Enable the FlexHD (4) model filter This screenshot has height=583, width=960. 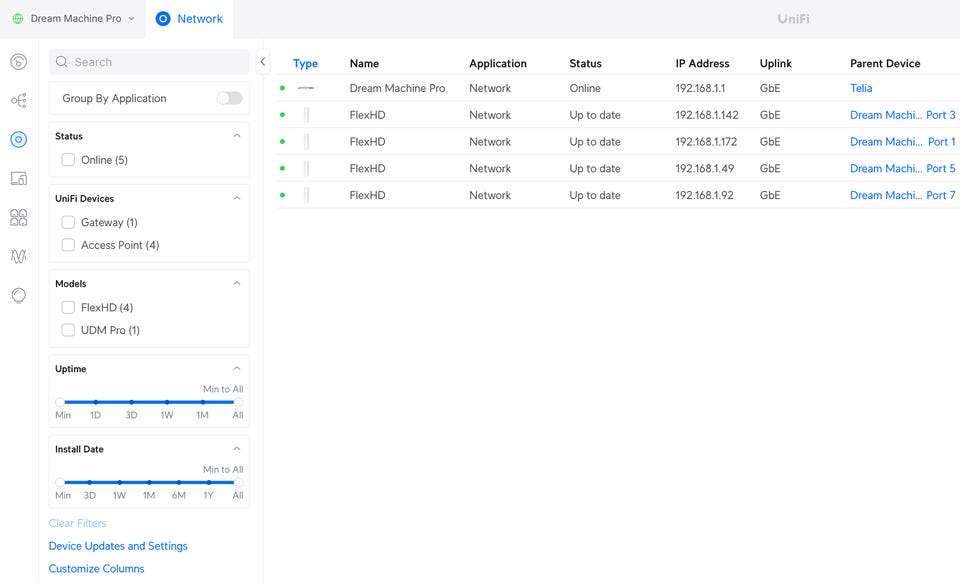68,308
